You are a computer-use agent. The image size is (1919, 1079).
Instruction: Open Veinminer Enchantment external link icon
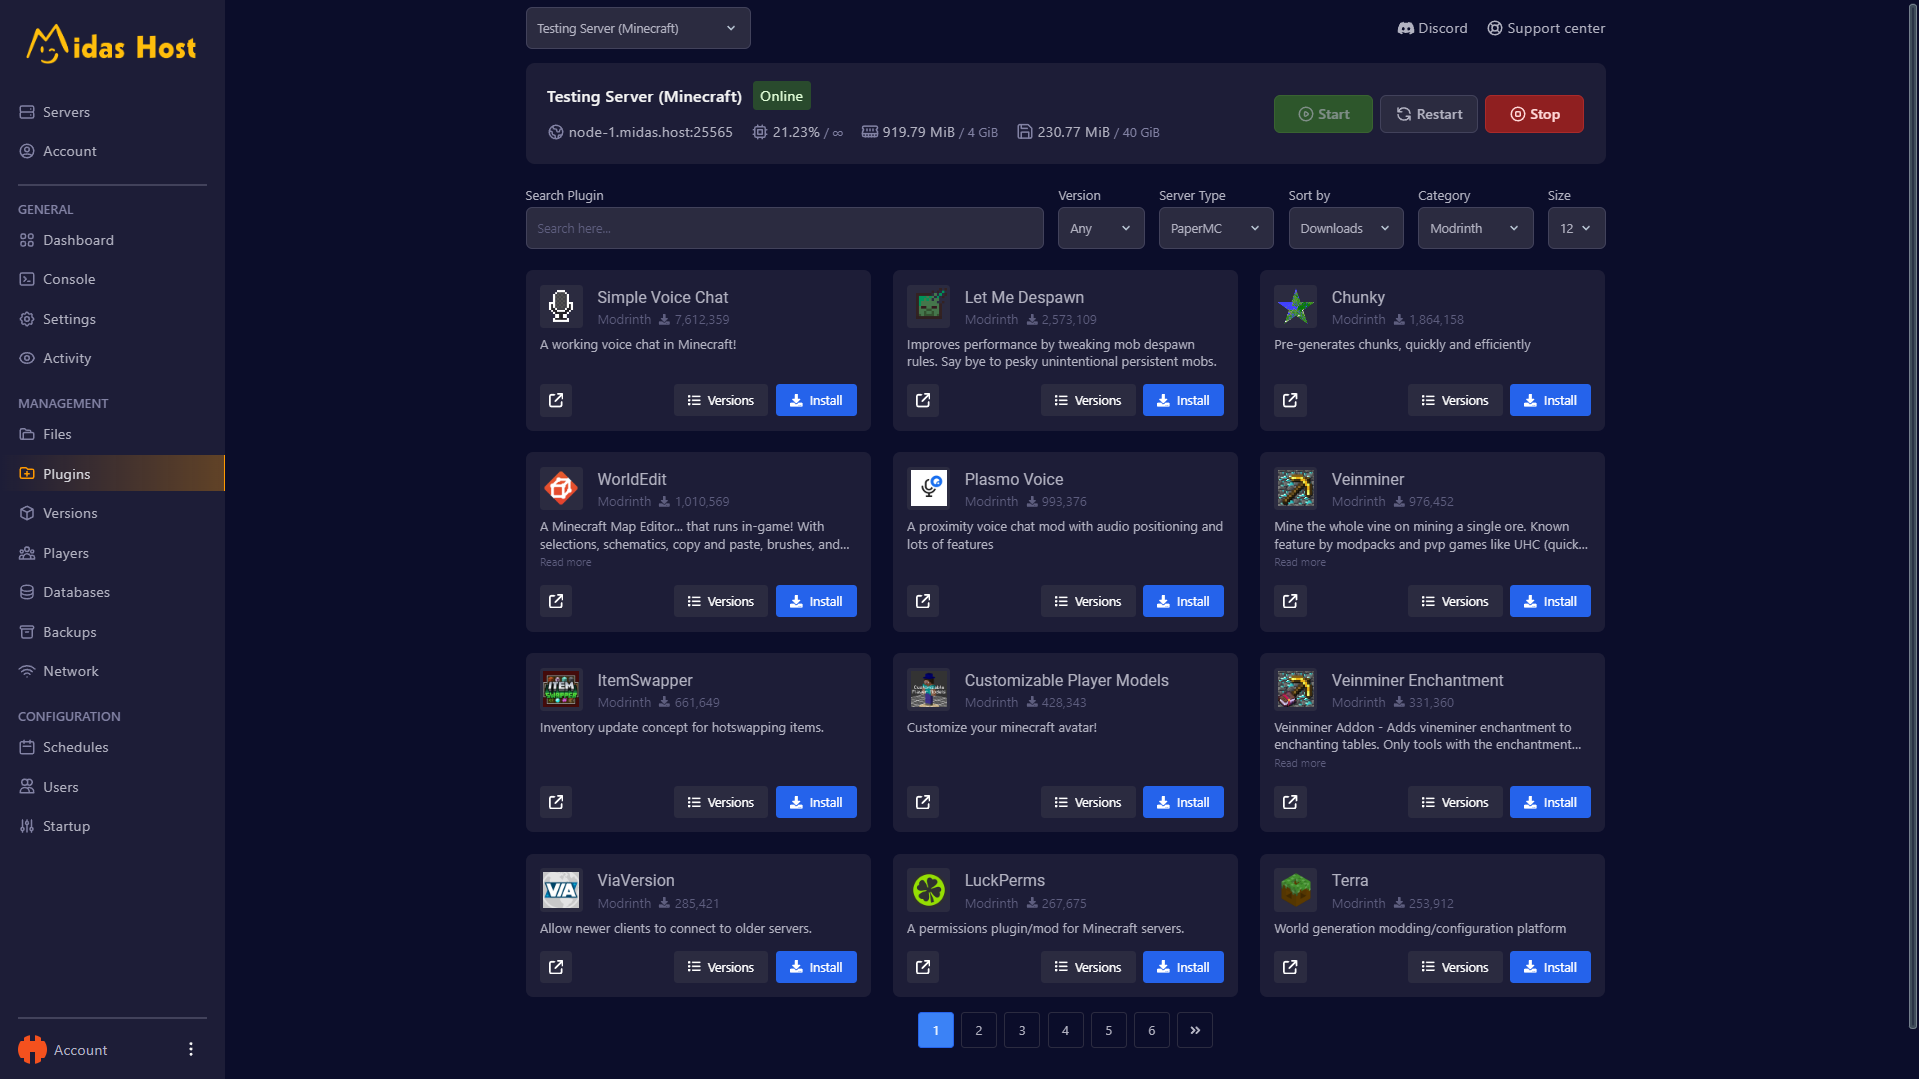coord(1290,802)
